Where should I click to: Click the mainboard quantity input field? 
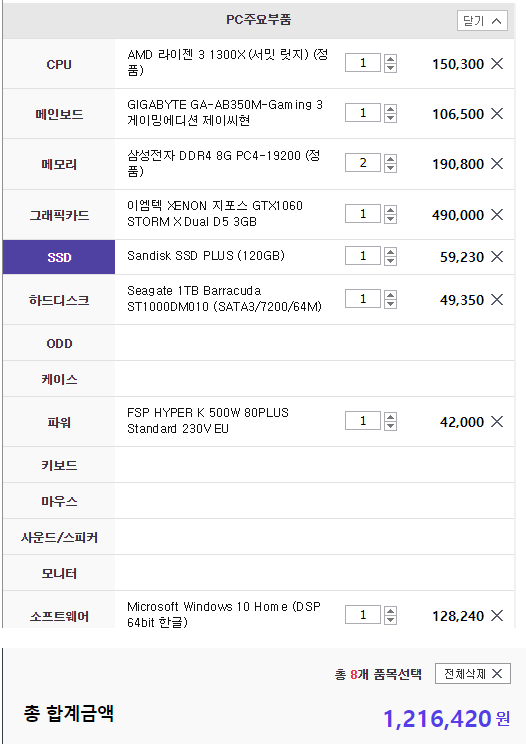click(x=363, y=113)
